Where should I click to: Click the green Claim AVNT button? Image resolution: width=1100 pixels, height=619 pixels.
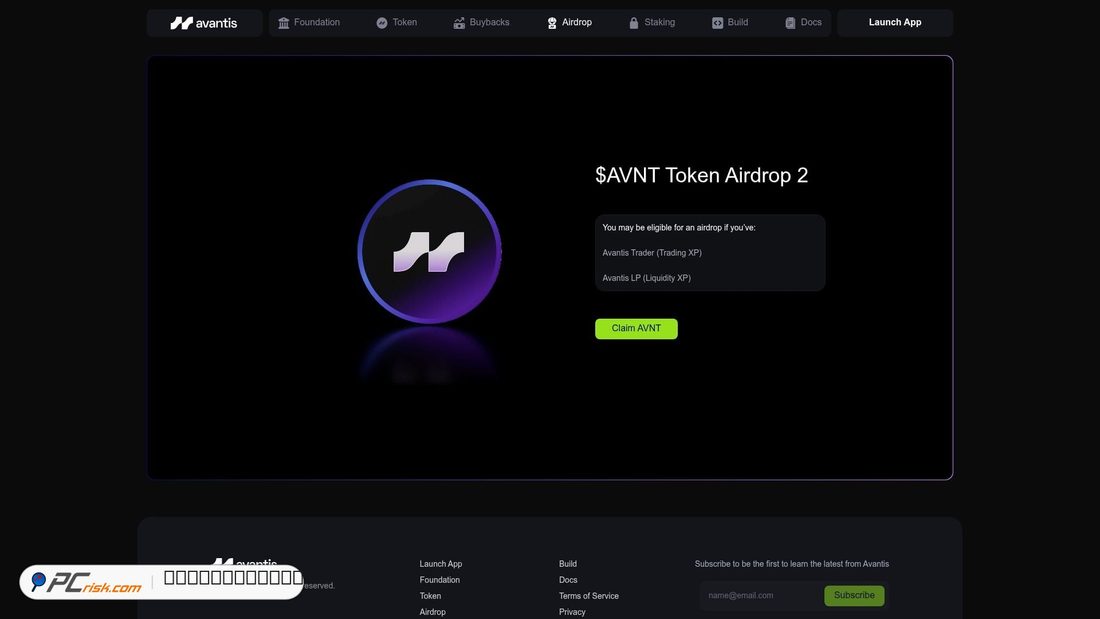(636, 328)
